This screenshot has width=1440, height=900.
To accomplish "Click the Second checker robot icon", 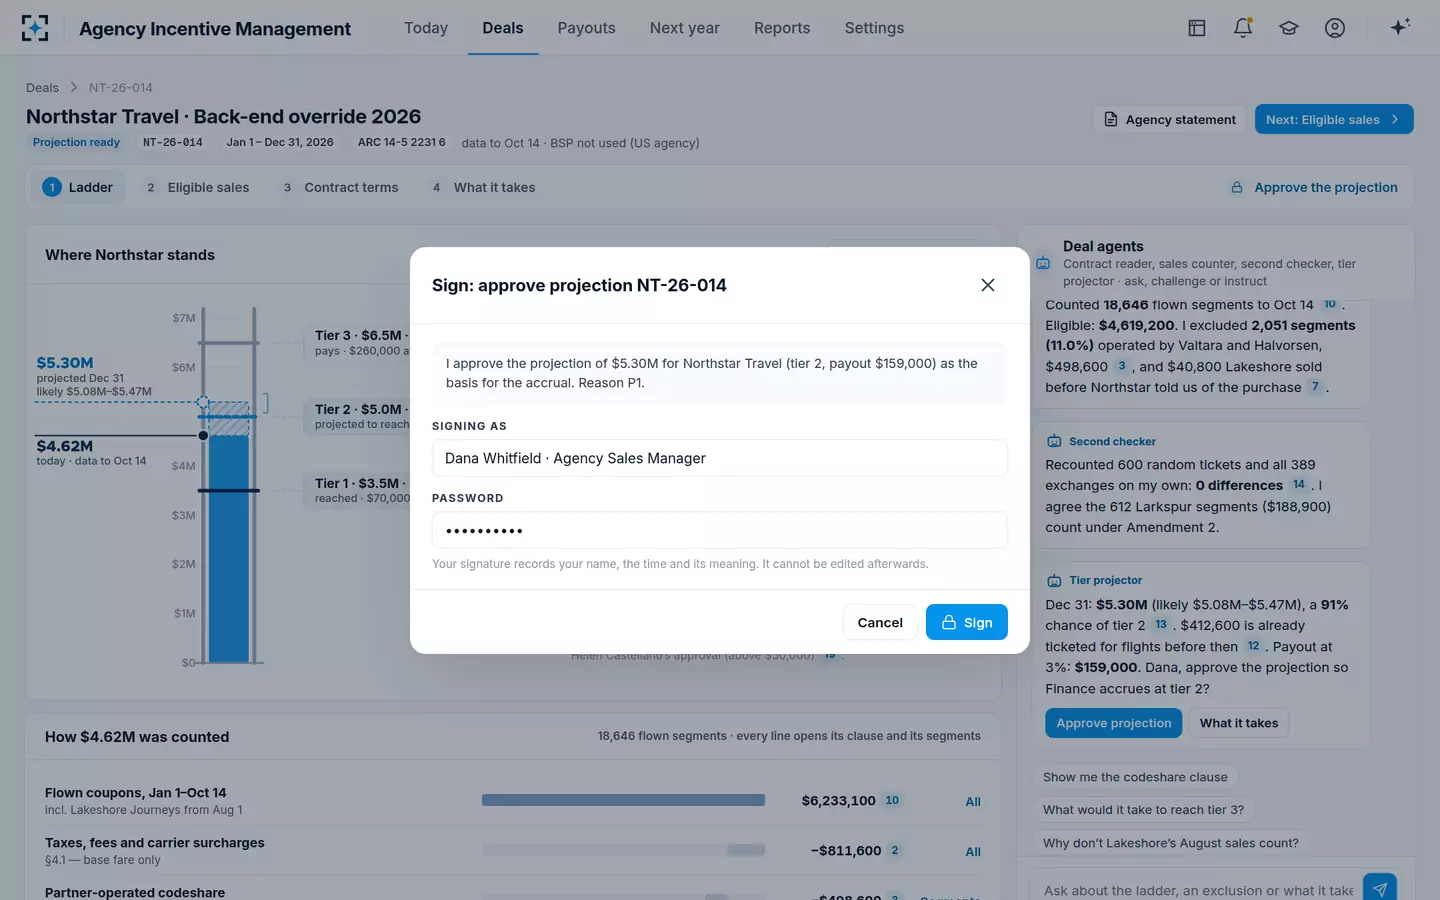I will [x=1054, y=441].
